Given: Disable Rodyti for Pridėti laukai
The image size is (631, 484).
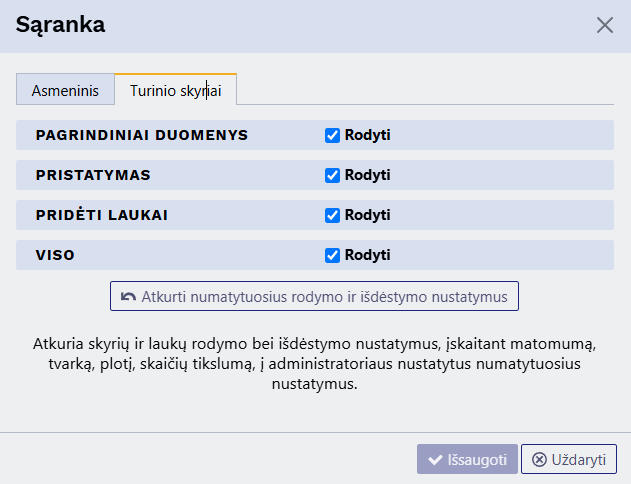Looking at the screenshot, I should pos(332,215).
